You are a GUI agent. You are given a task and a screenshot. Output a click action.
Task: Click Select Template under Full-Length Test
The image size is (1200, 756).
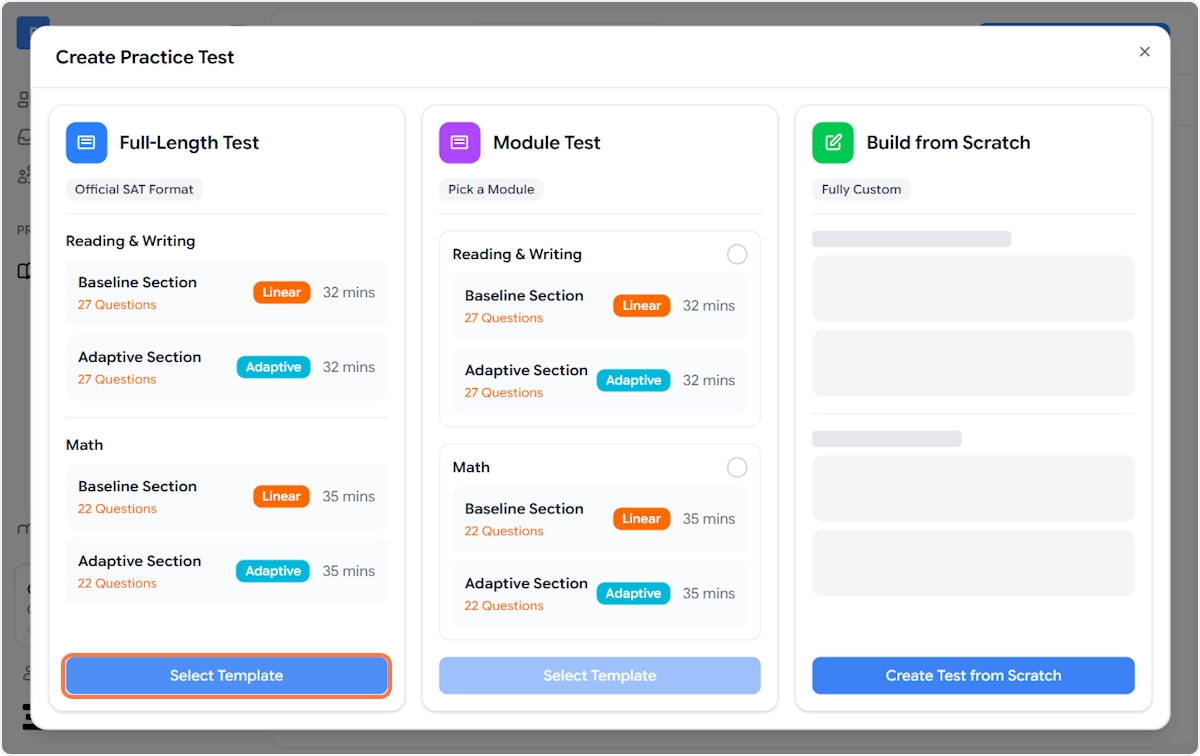(227, 676)
